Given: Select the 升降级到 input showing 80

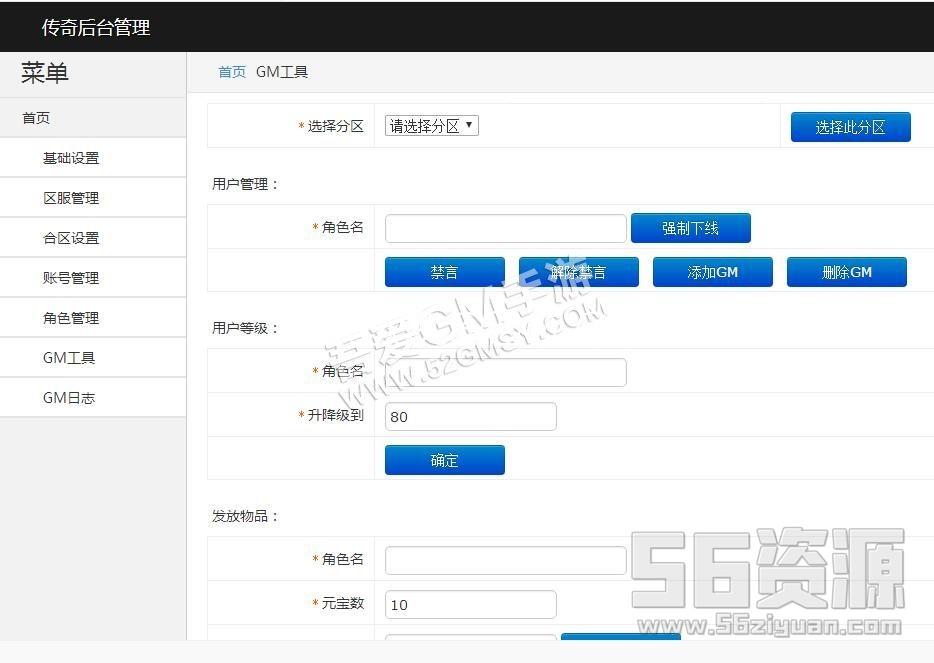Looking at the screenshot, I should coord(470,416).
